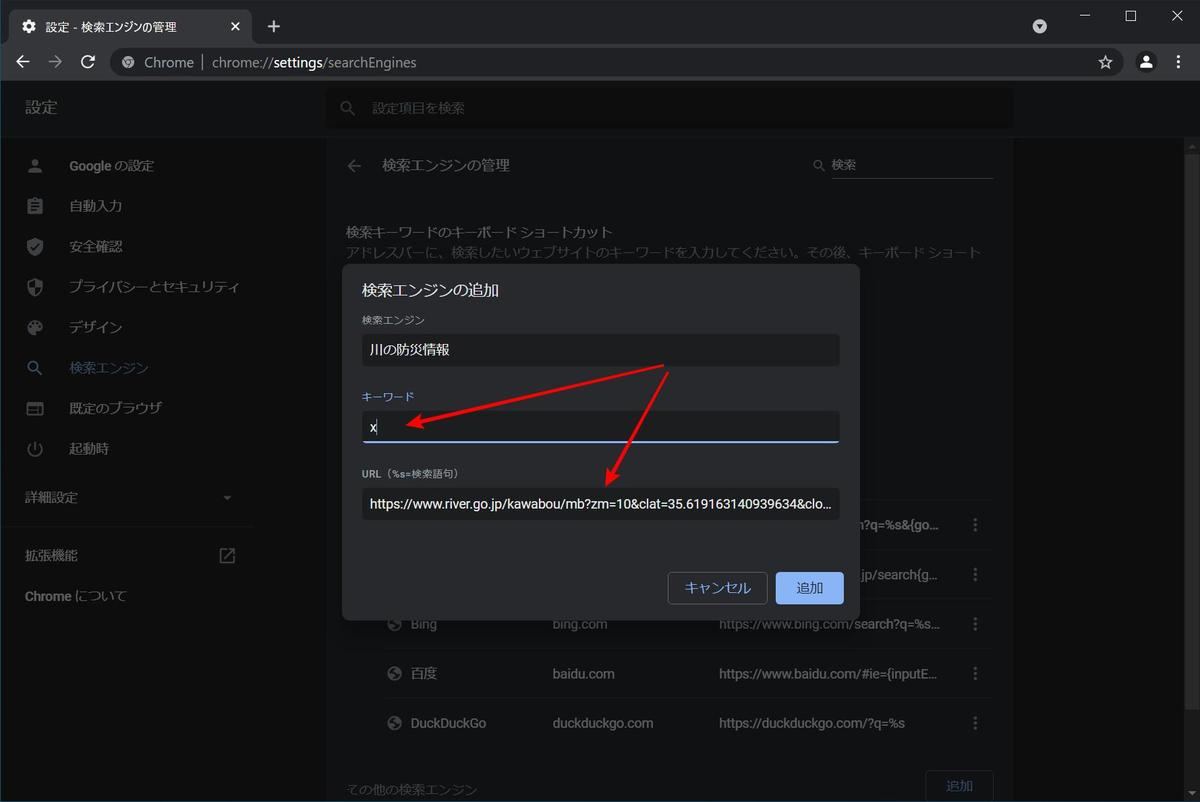Go back from 検索エンジンの管理
The width and height of the screenshot is (1200, 802).
coord(354,166)
